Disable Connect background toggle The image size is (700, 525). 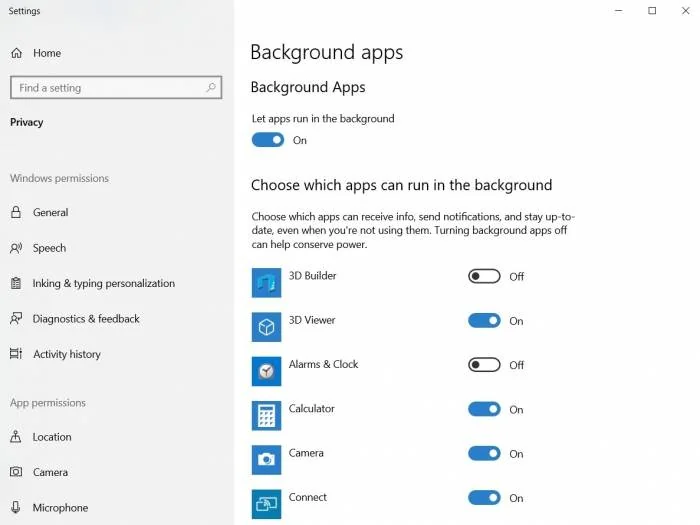tap(484, 498)
